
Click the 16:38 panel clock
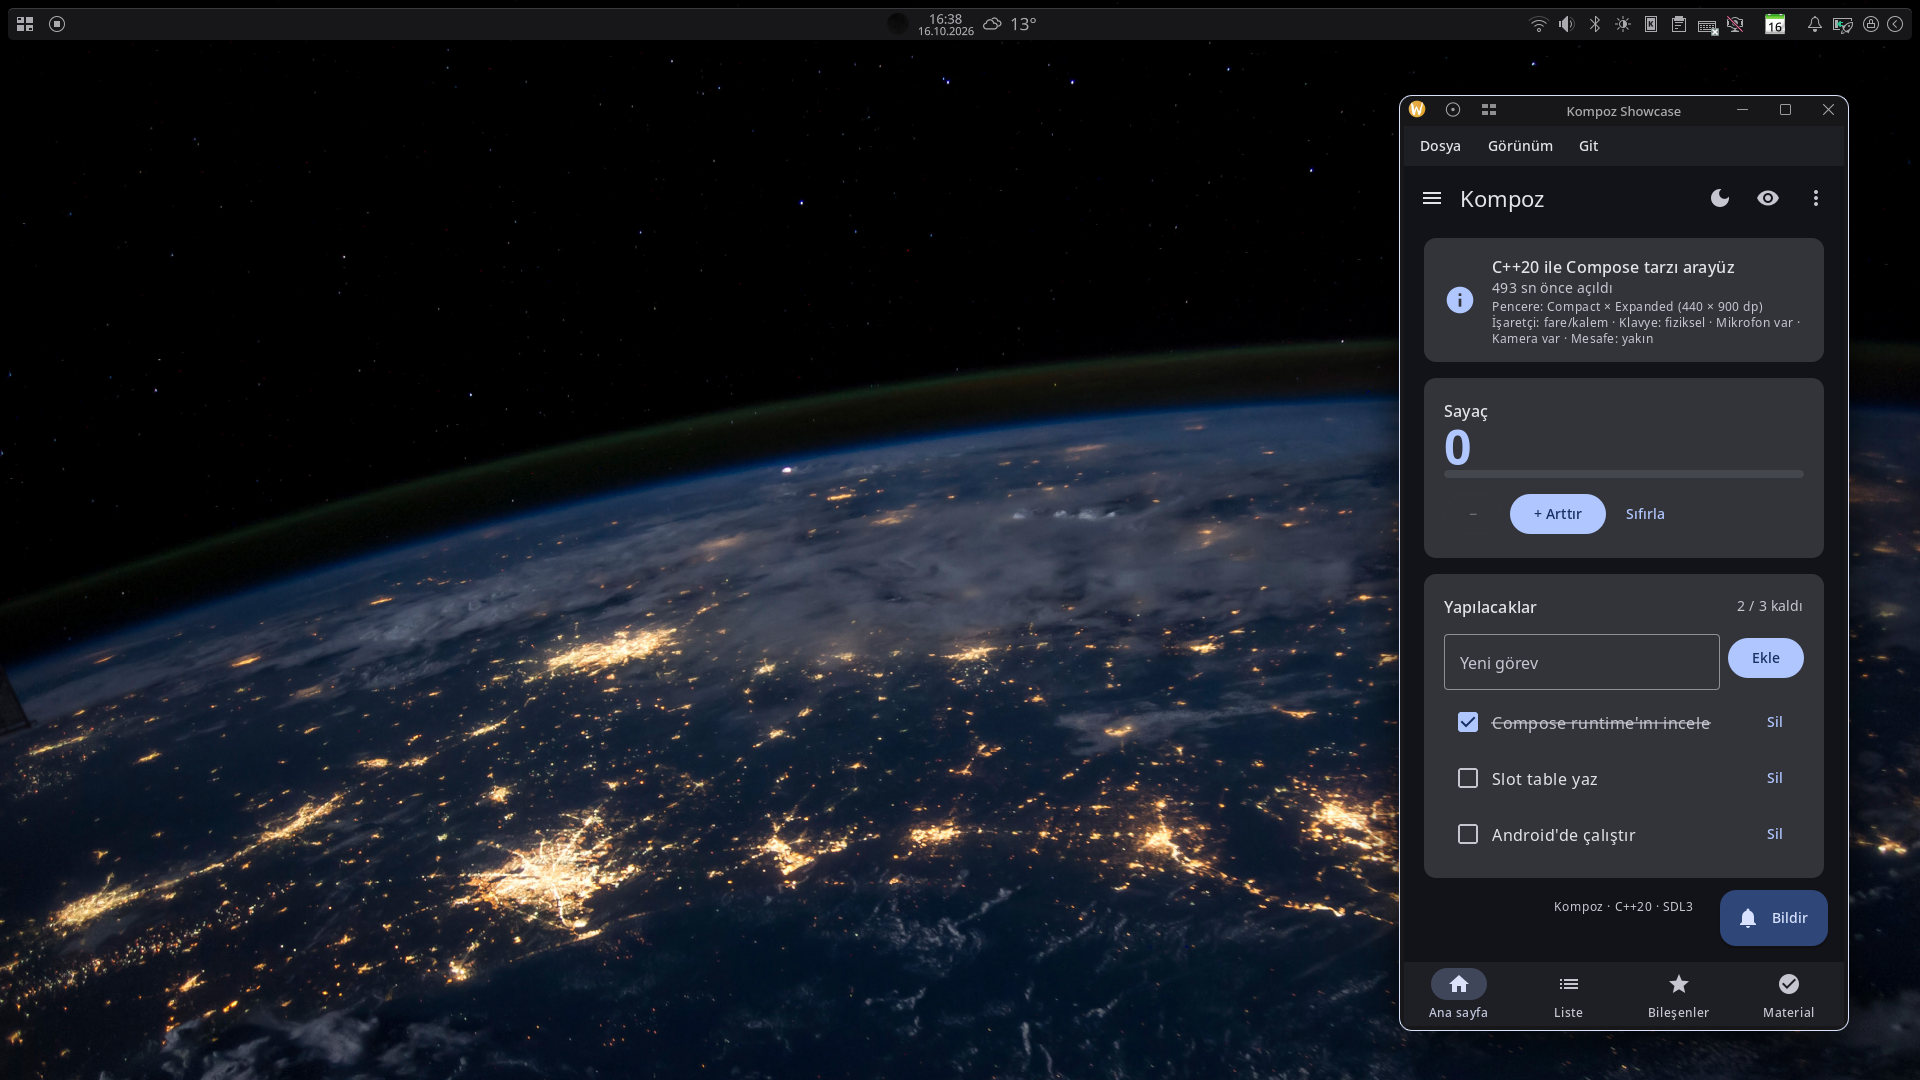click(946, 24)
